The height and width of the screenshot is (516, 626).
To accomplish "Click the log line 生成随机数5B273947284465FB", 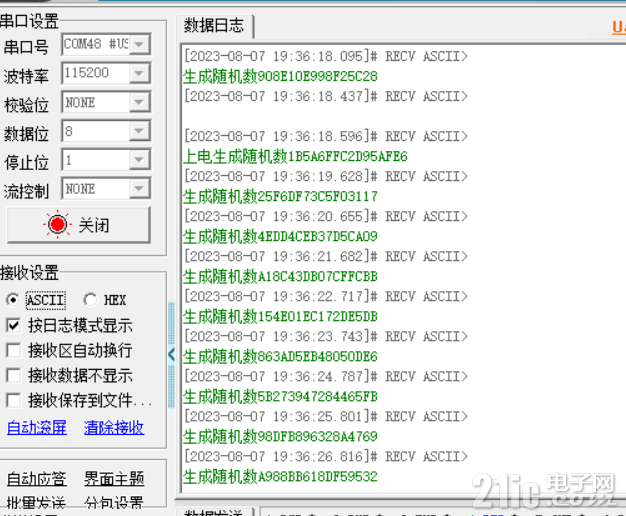I will [280, 397].
